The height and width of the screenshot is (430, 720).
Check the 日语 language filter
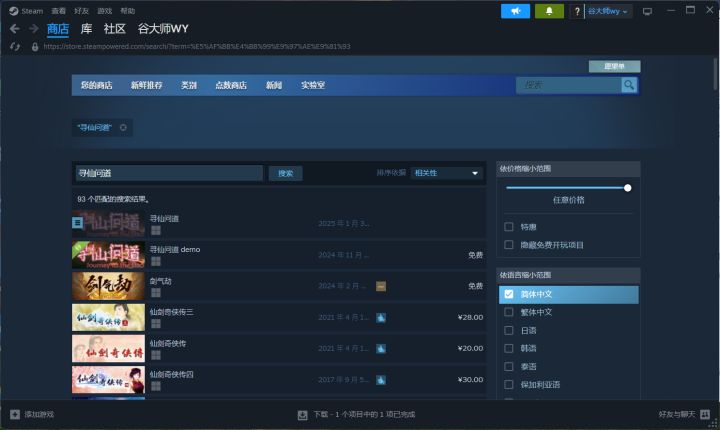click(509, 330)
